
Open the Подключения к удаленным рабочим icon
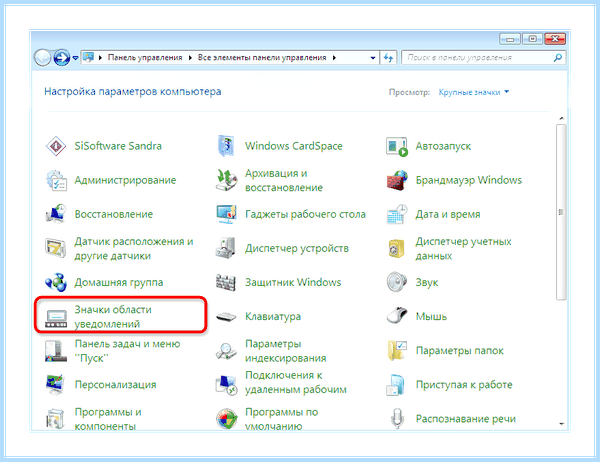pos(226,385)
